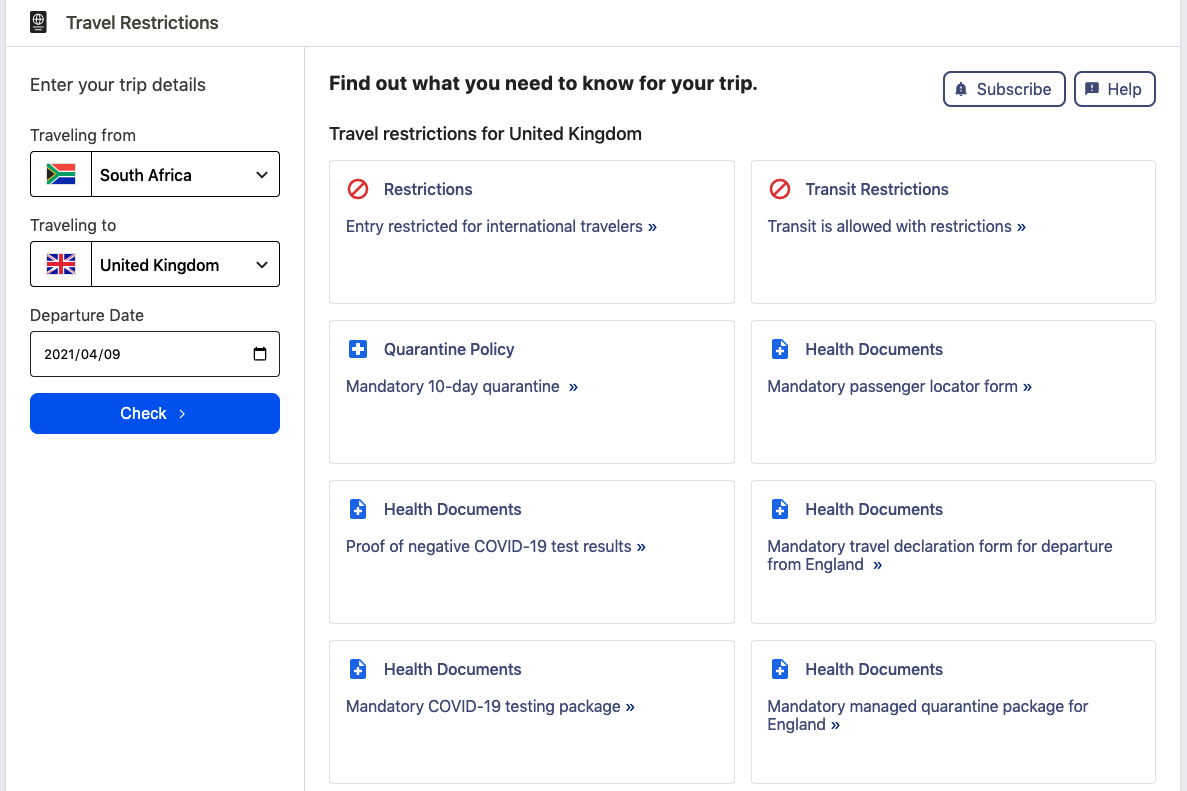Open Mandatory managed quarantine package for England link
The width and height of the screenshot is (1187, 791).
[x=927, y=715]
